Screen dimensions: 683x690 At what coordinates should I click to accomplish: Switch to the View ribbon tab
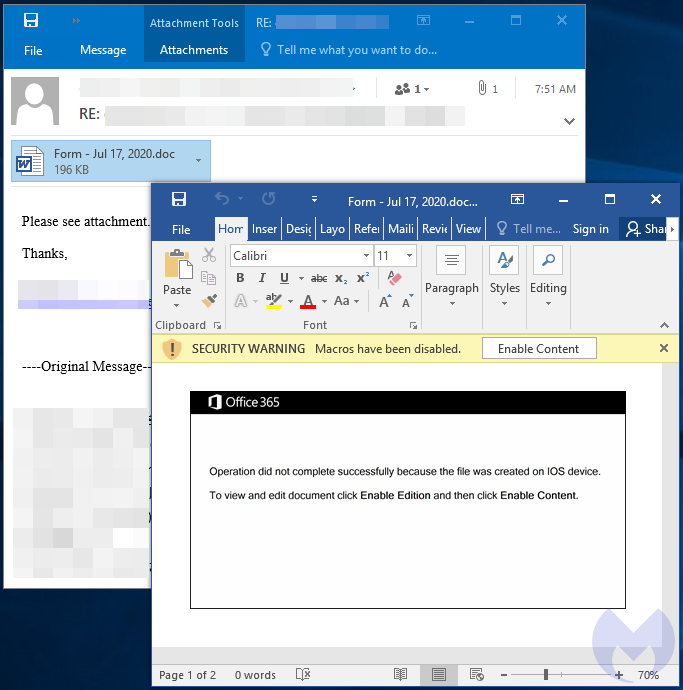[x=468, y=229]
